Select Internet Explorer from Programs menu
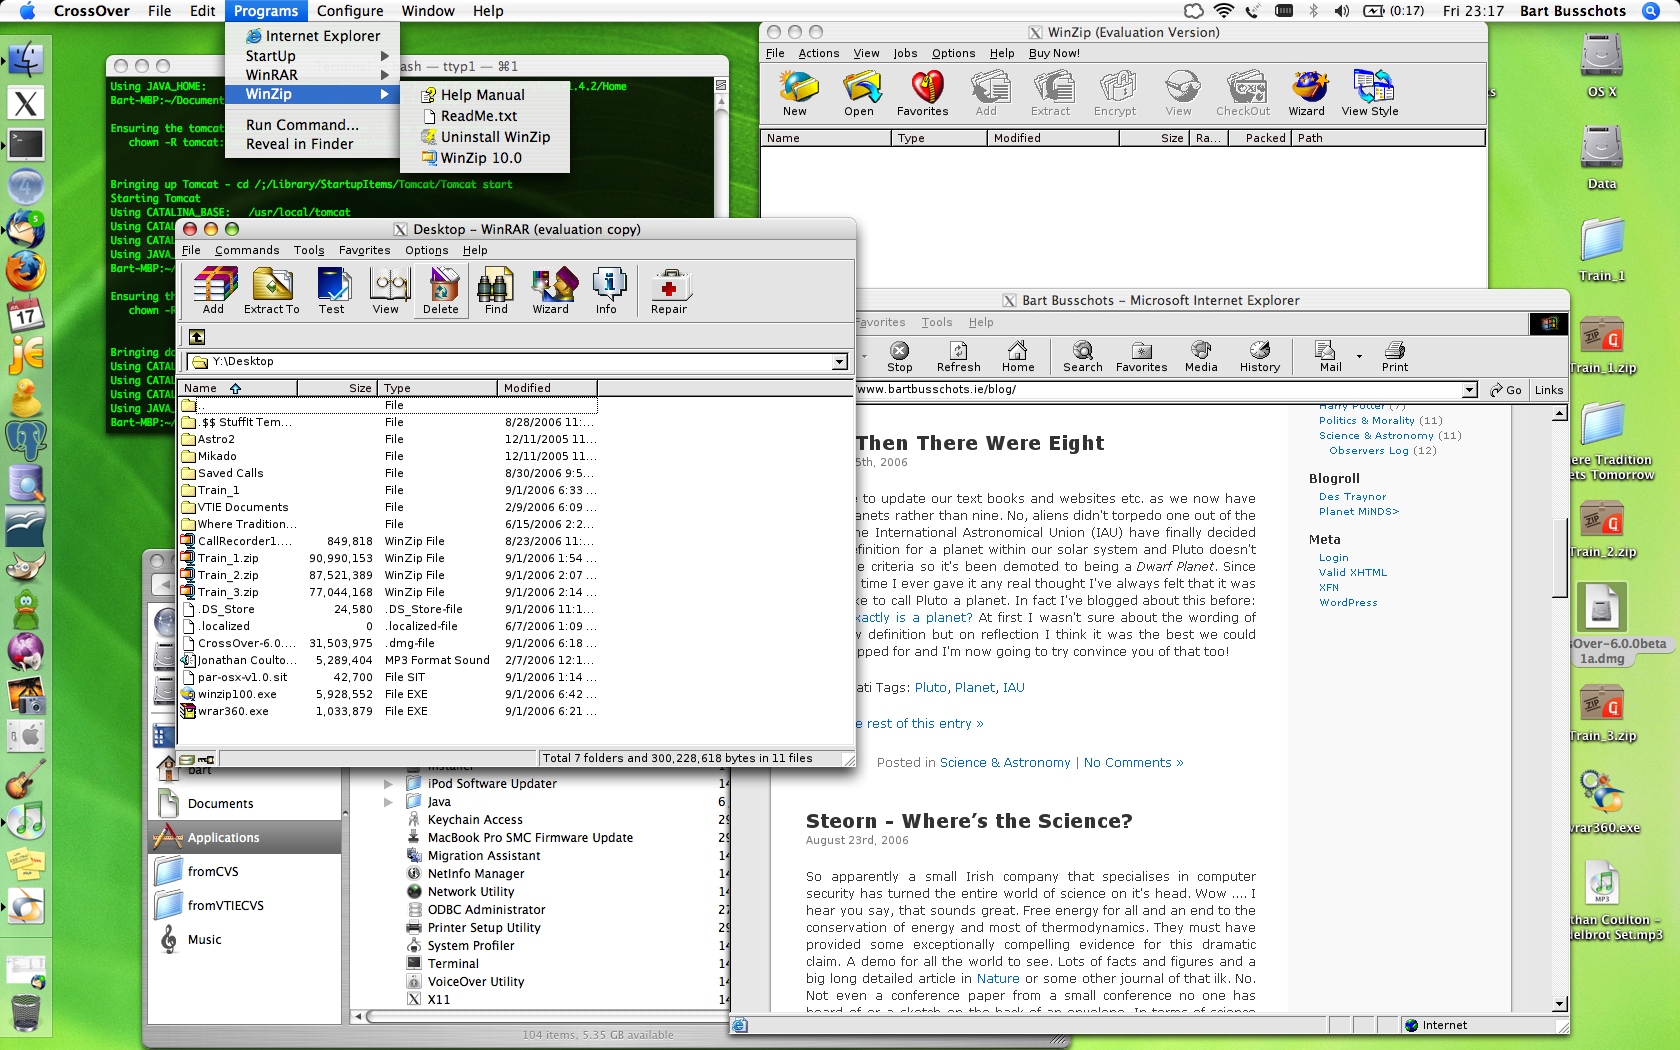1680x1050 pixels. 313,36
